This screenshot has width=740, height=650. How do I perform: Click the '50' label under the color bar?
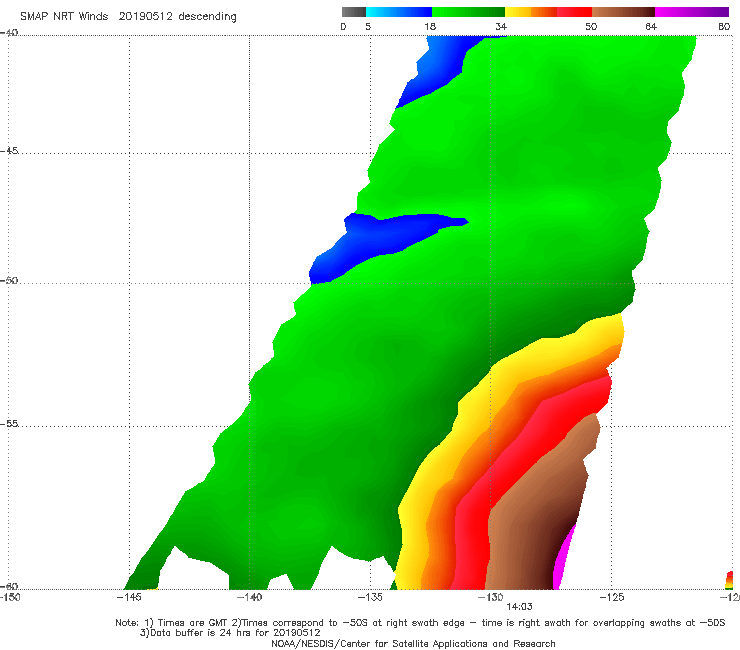(591, 26)
